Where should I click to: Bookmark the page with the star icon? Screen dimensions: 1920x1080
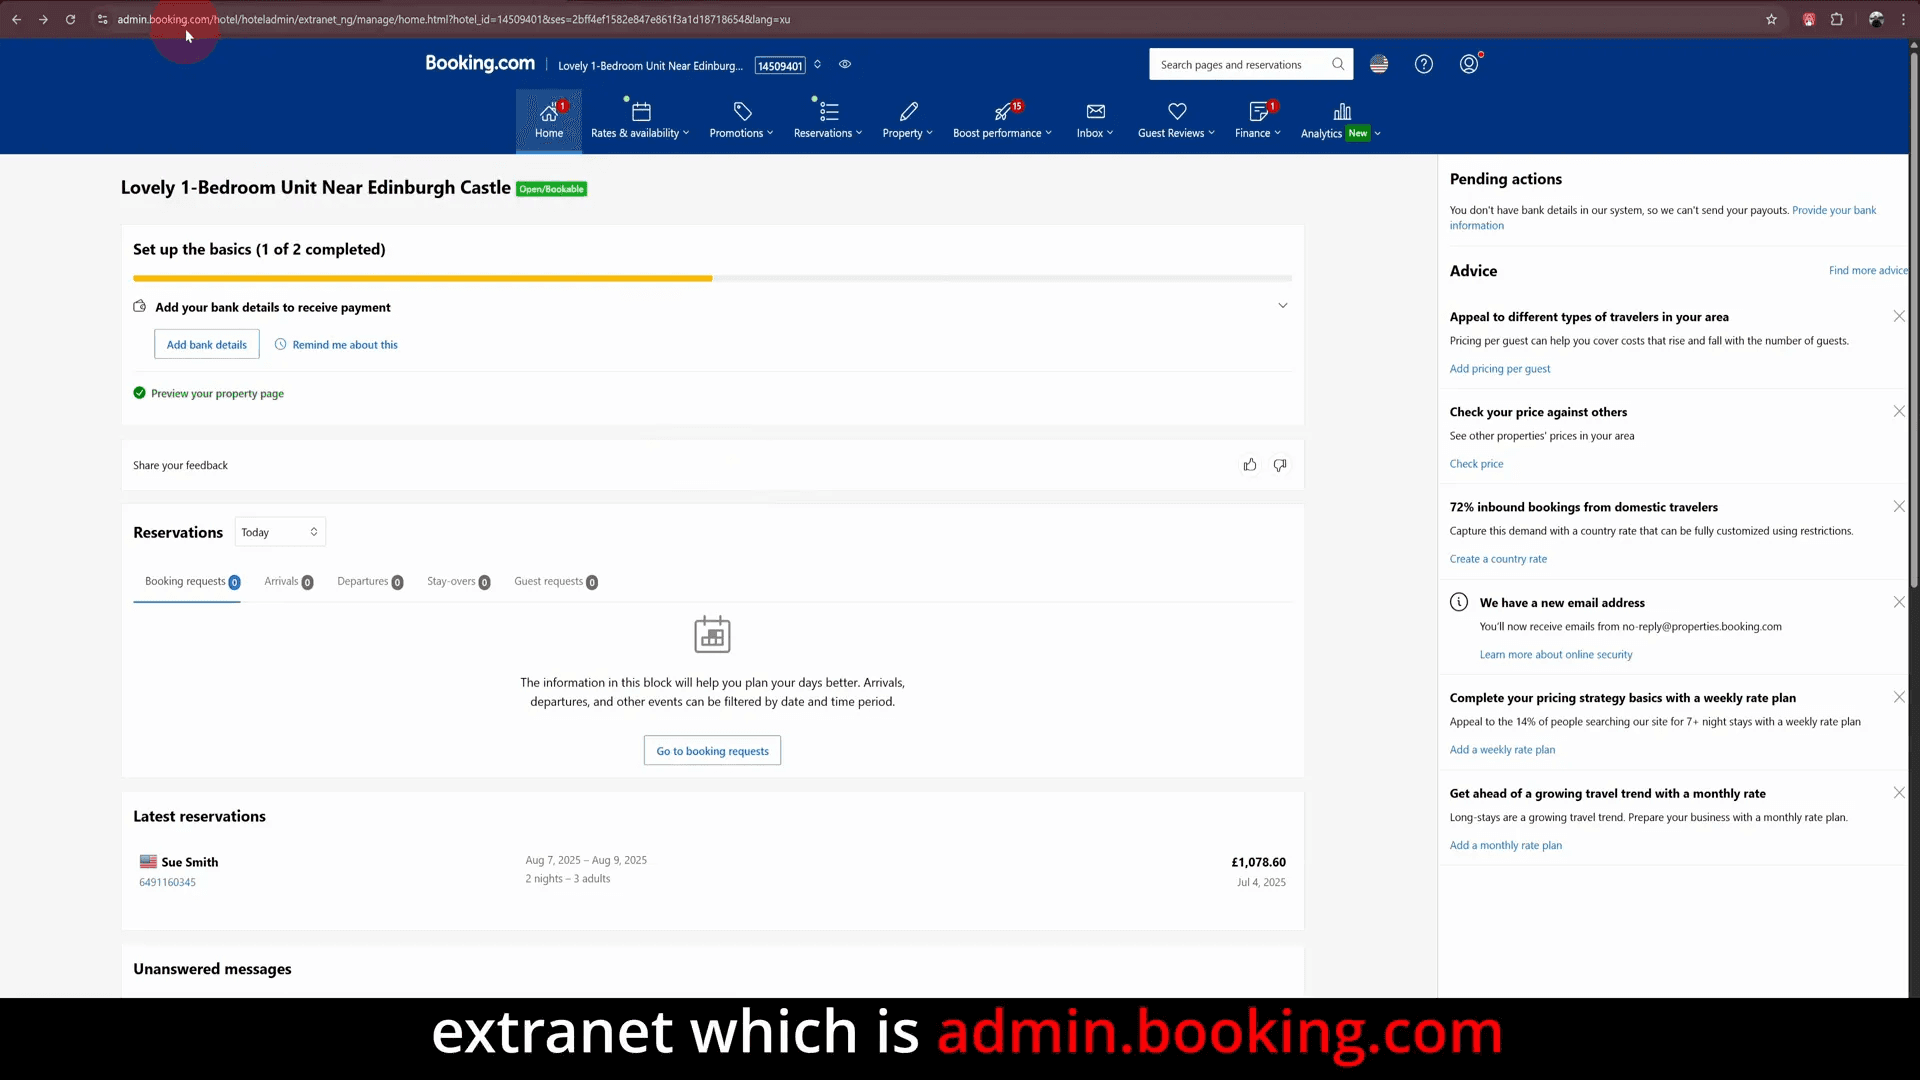click(x=1771, y=19)
